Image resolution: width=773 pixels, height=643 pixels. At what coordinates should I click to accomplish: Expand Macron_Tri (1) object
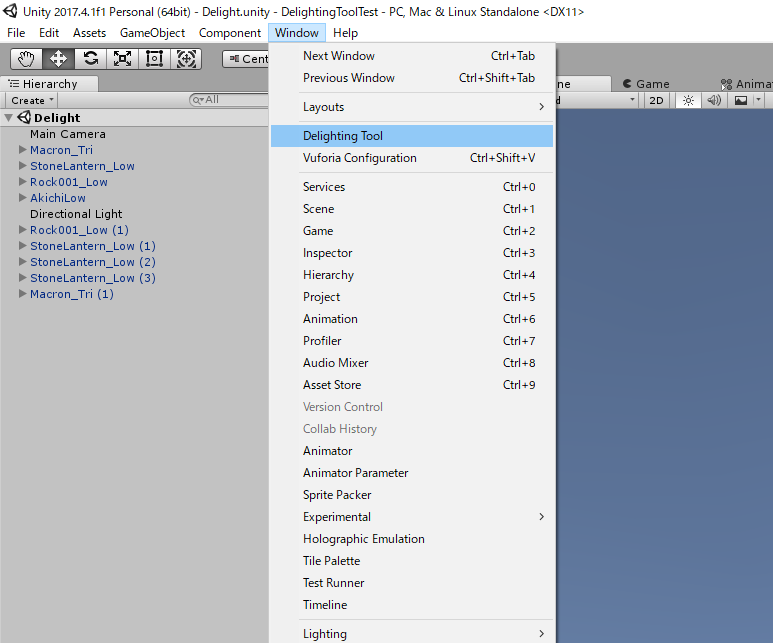click(22, 293)
